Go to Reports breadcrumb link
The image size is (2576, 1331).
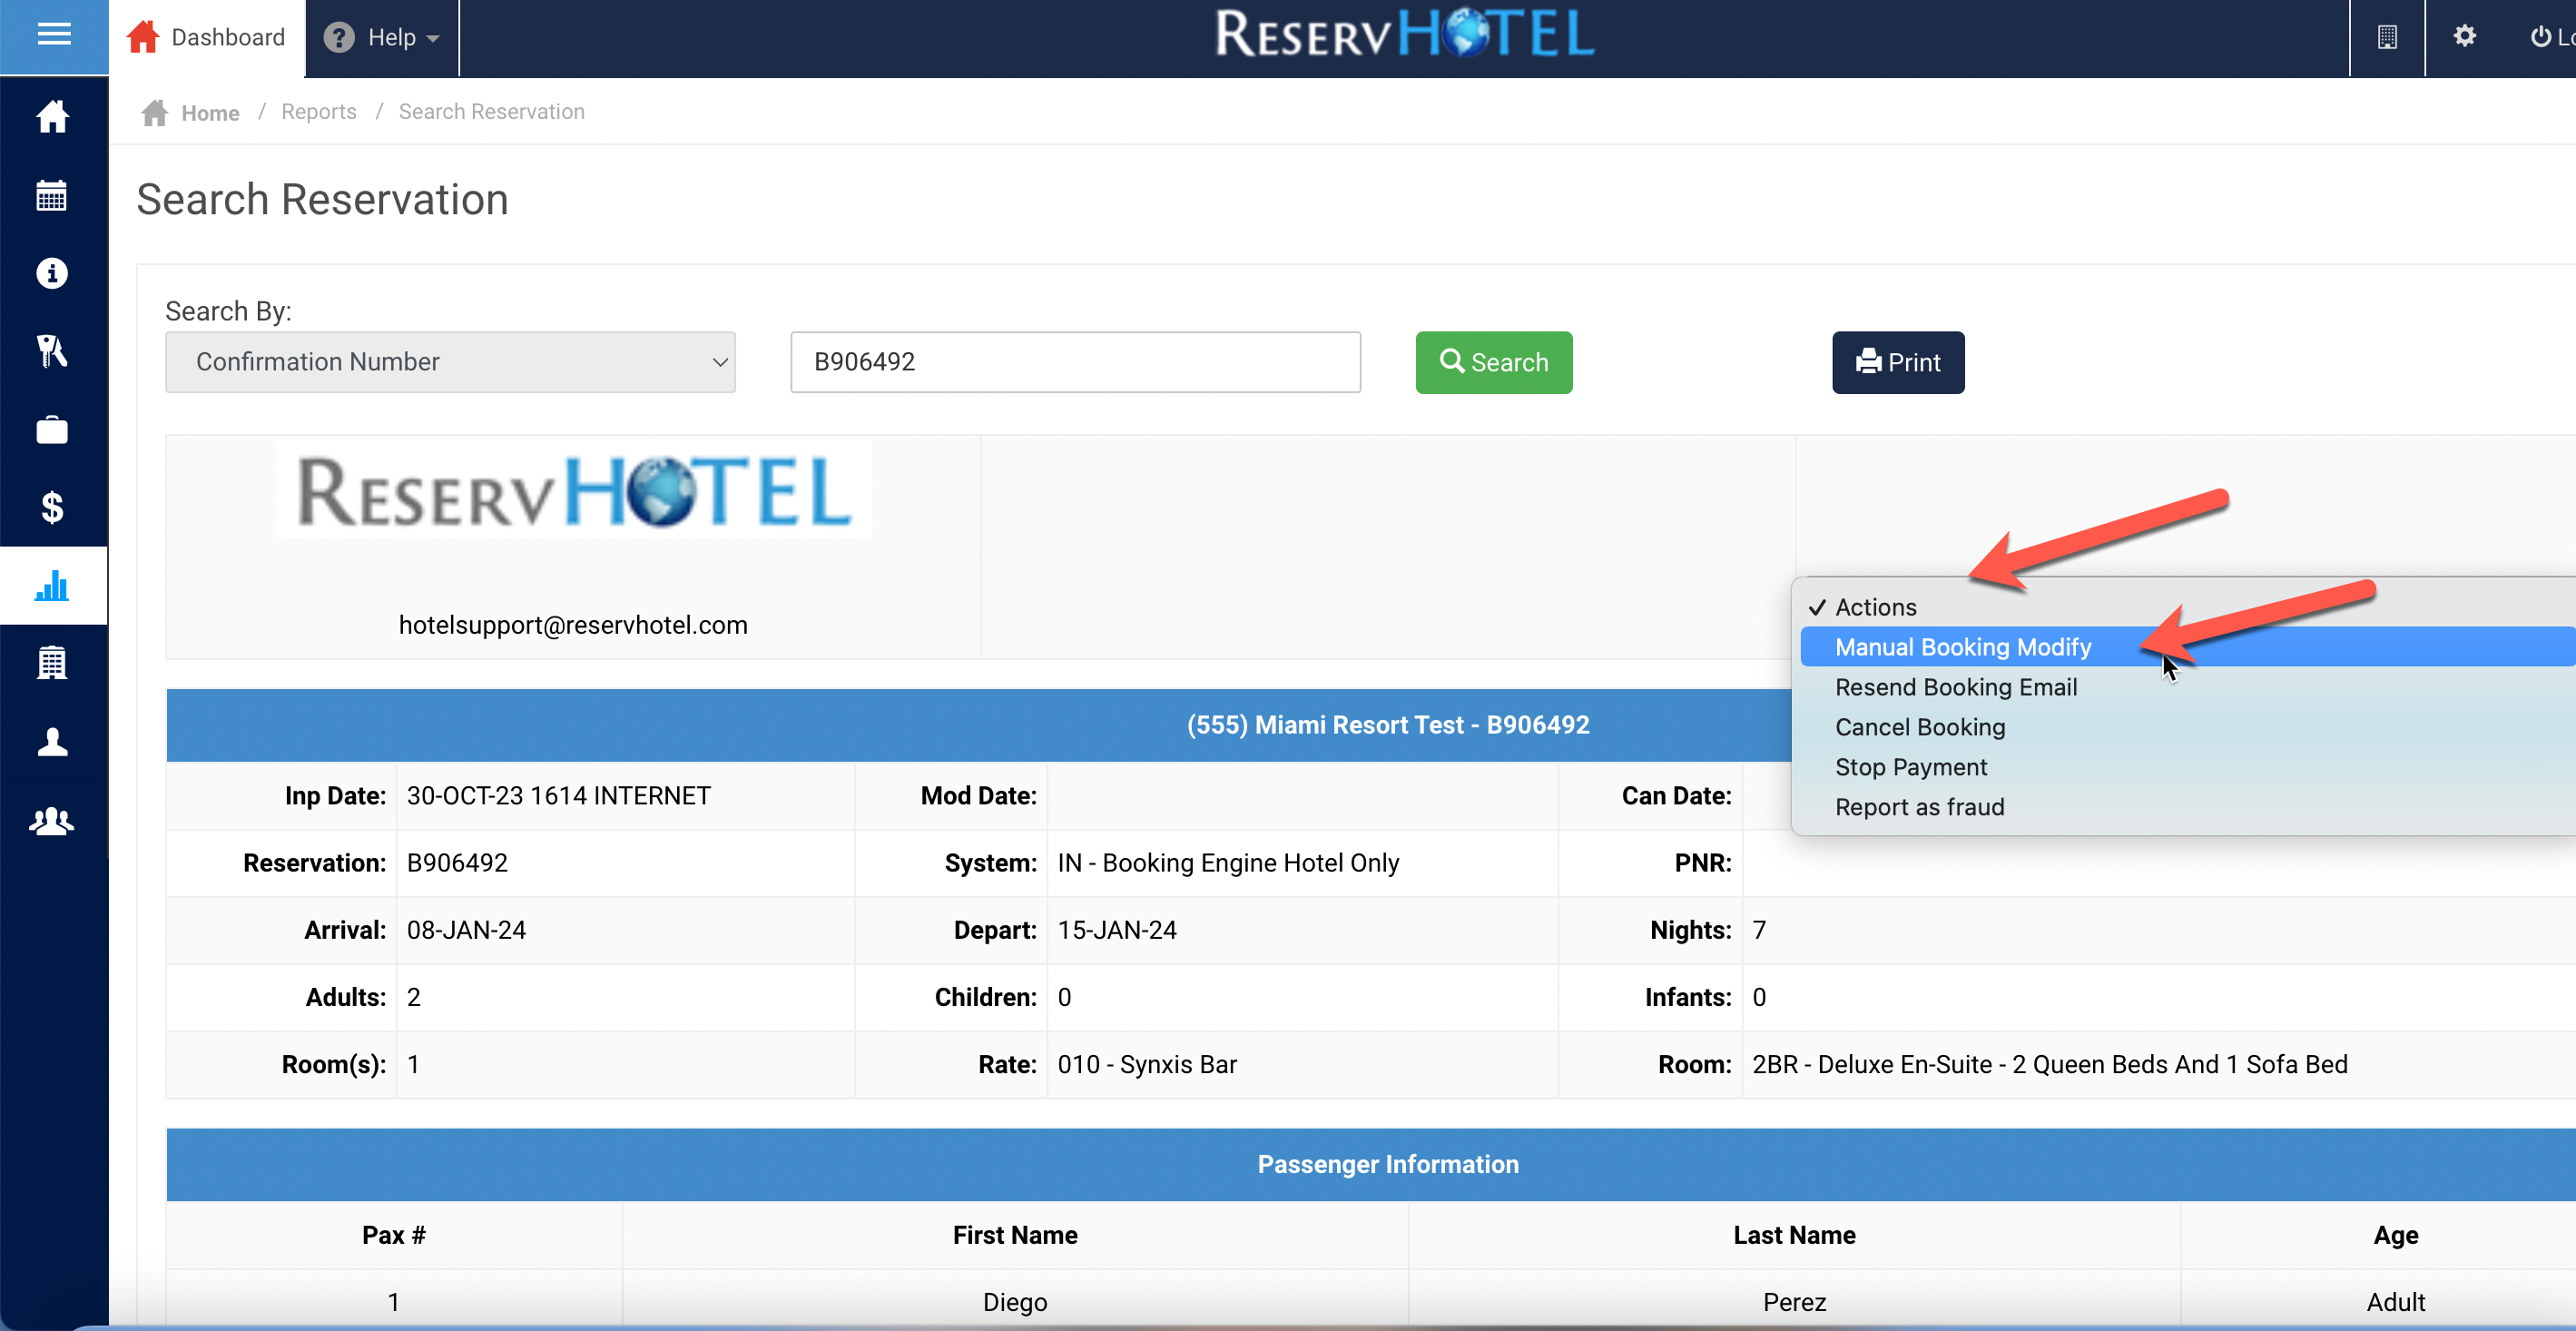coord(318,112)
